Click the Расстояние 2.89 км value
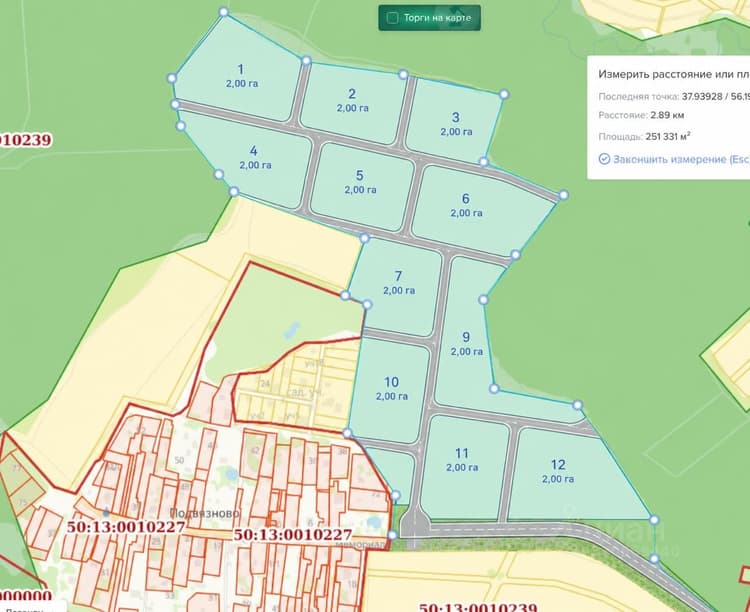Image resolution: width=750 pixels, height=612 pixels. 667,115
